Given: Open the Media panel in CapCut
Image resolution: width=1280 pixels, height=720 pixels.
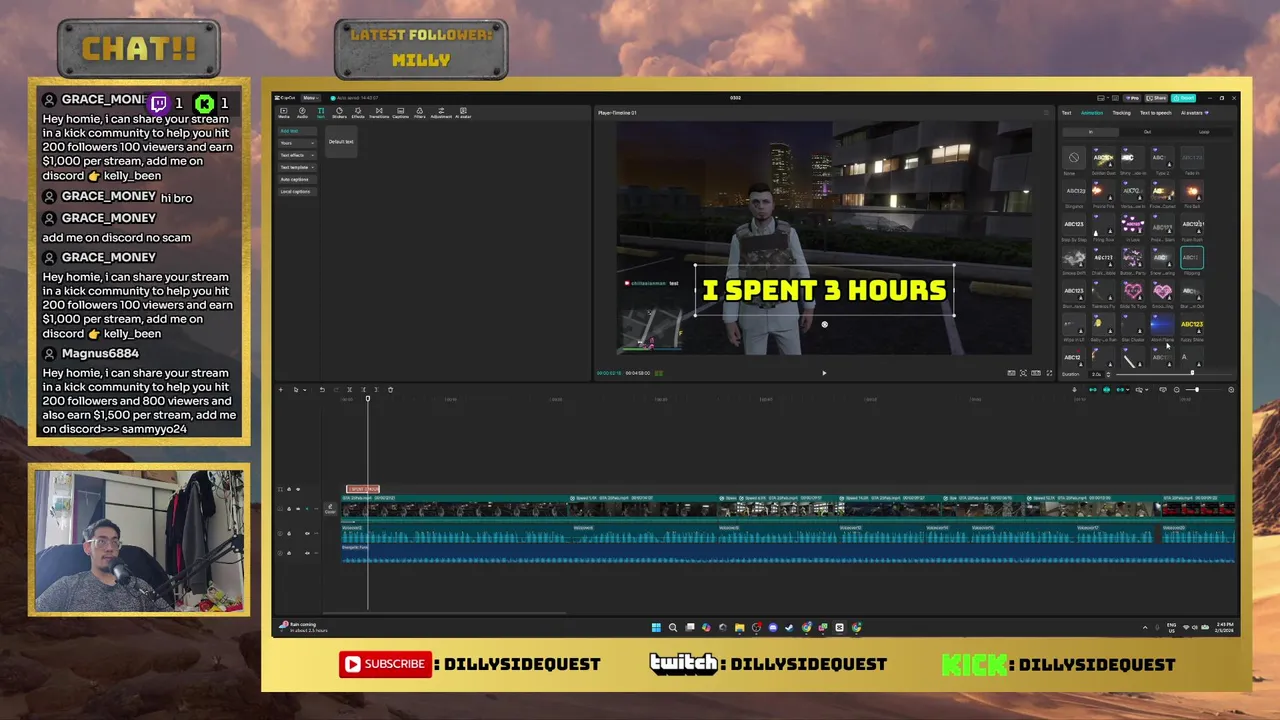Looking at the screenshot, I should coord(284,113).
